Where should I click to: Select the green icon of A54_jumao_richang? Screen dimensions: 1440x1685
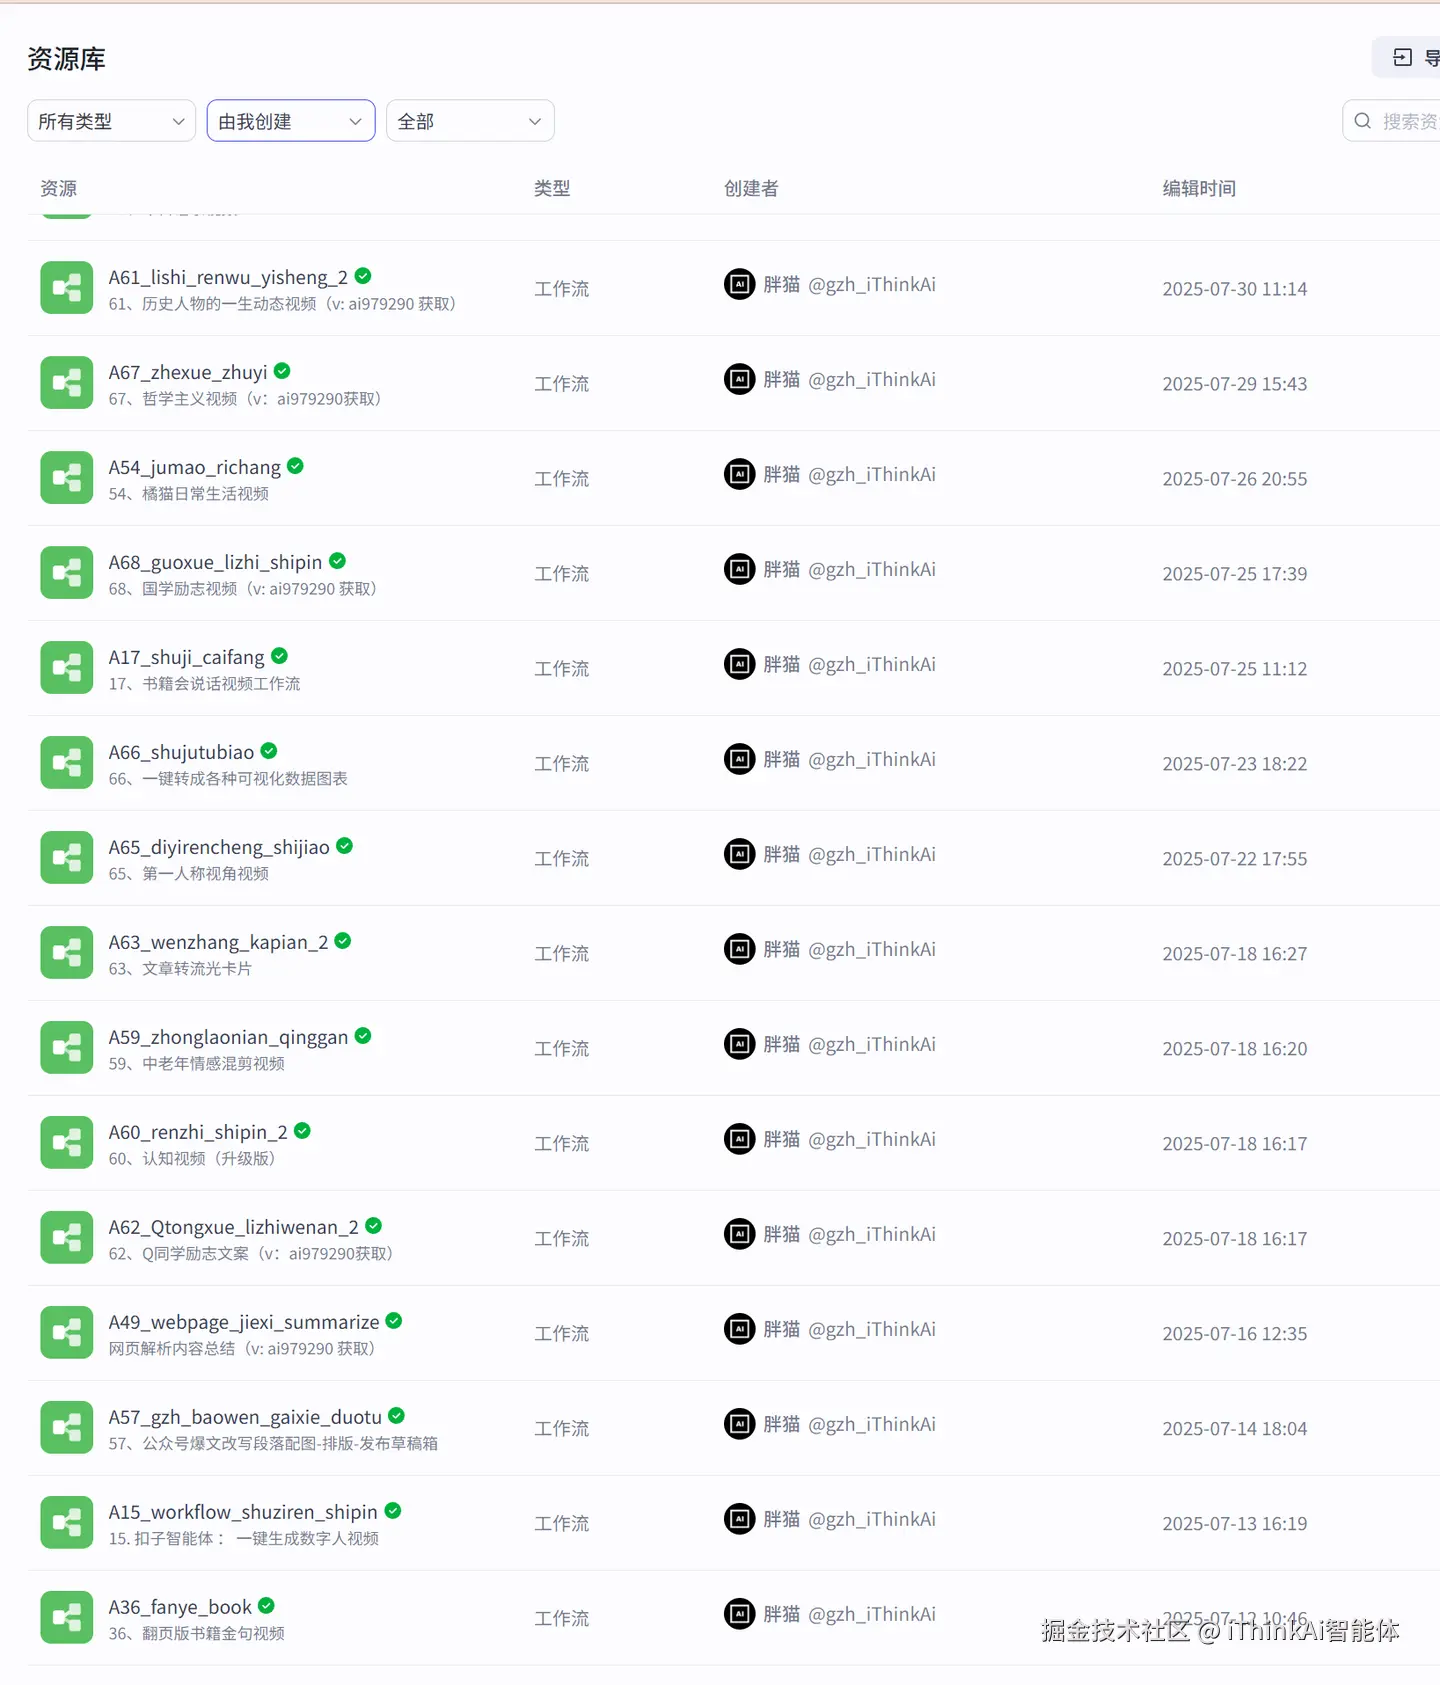pos(66,478)
